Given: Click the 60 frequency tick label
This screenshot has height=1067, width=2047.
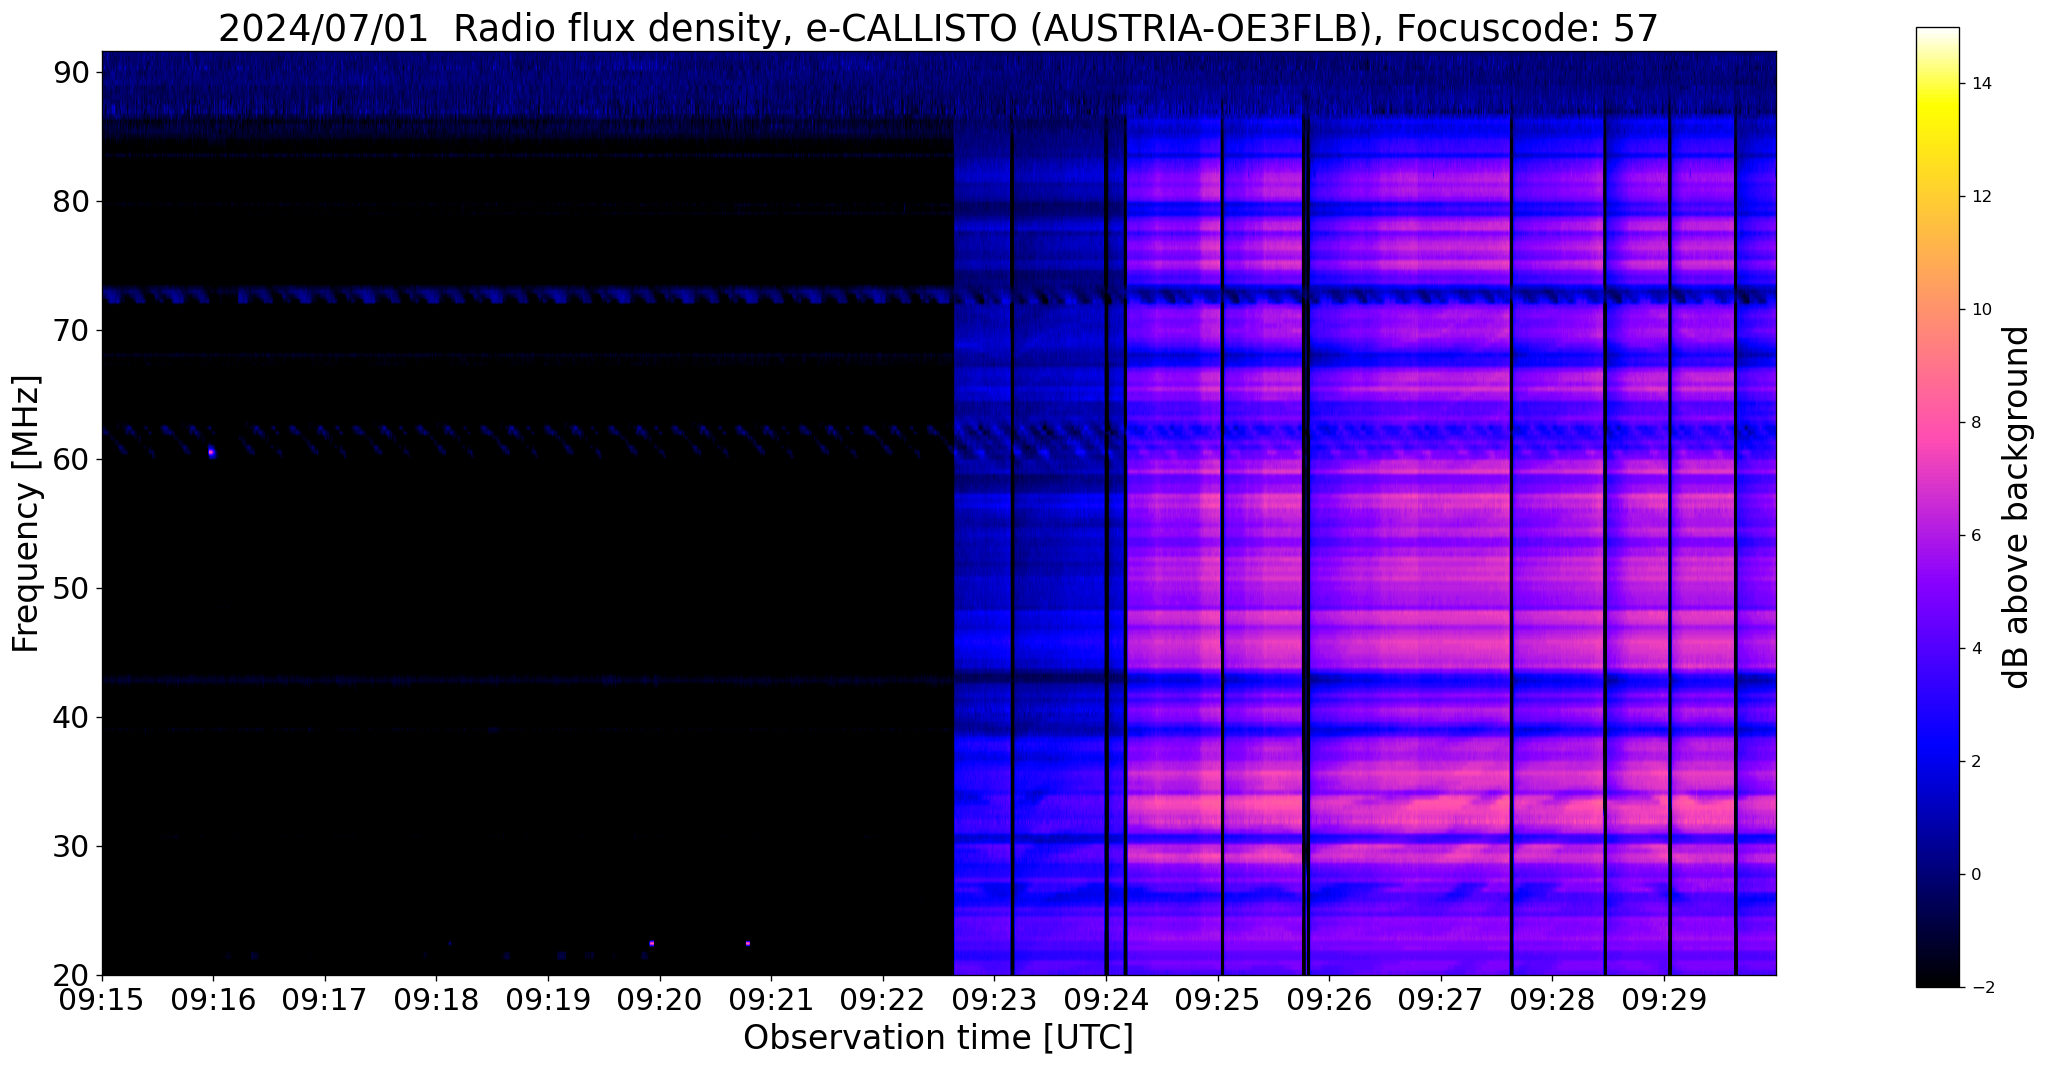Looking at the screenshot, I should (70, 459).
